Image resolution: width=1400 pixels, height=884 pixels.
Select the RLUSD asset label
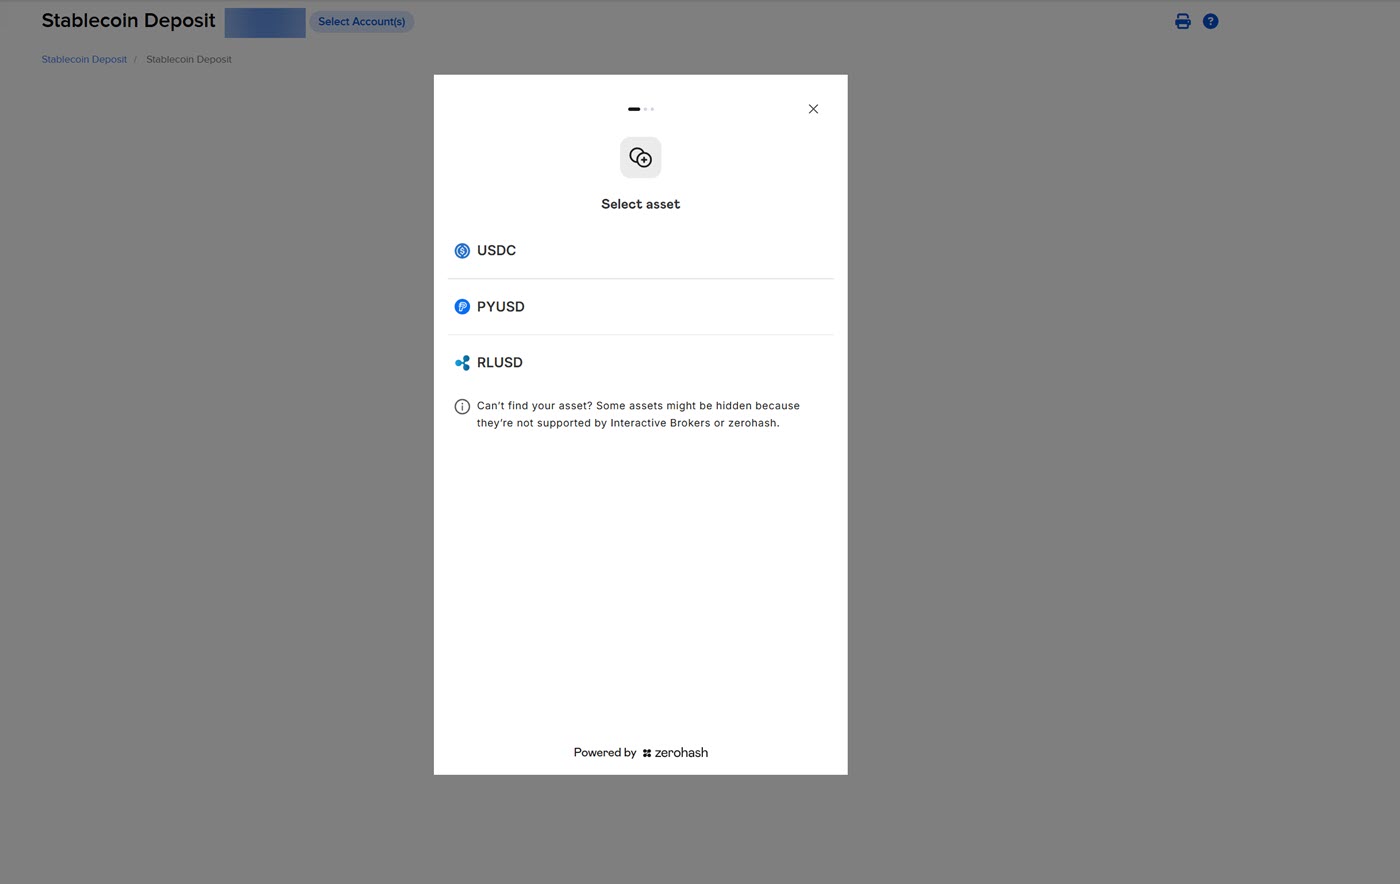tap(499, 363)
